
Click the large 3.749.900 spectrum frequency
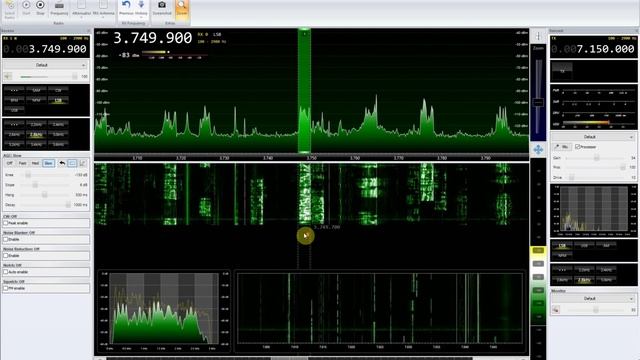(152, 38)
